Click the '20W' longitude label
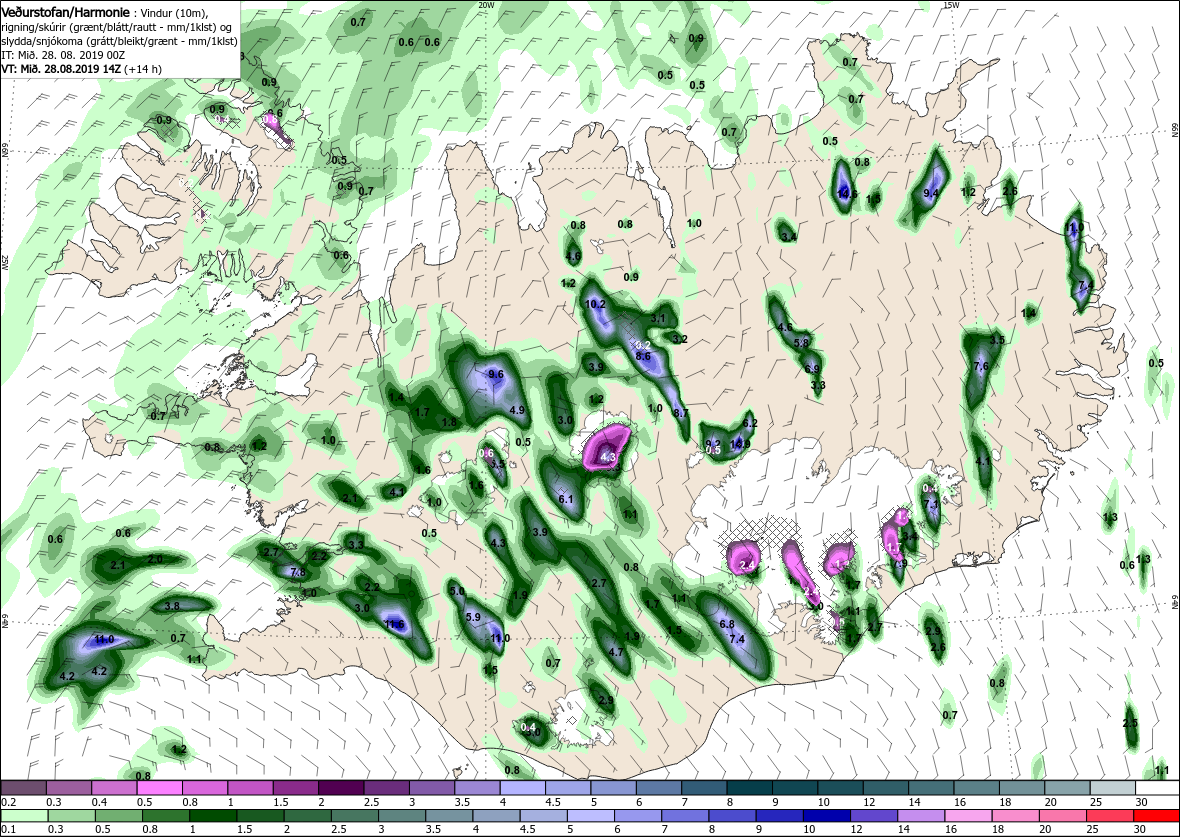The image size is (1180, 837). (486, 5)
